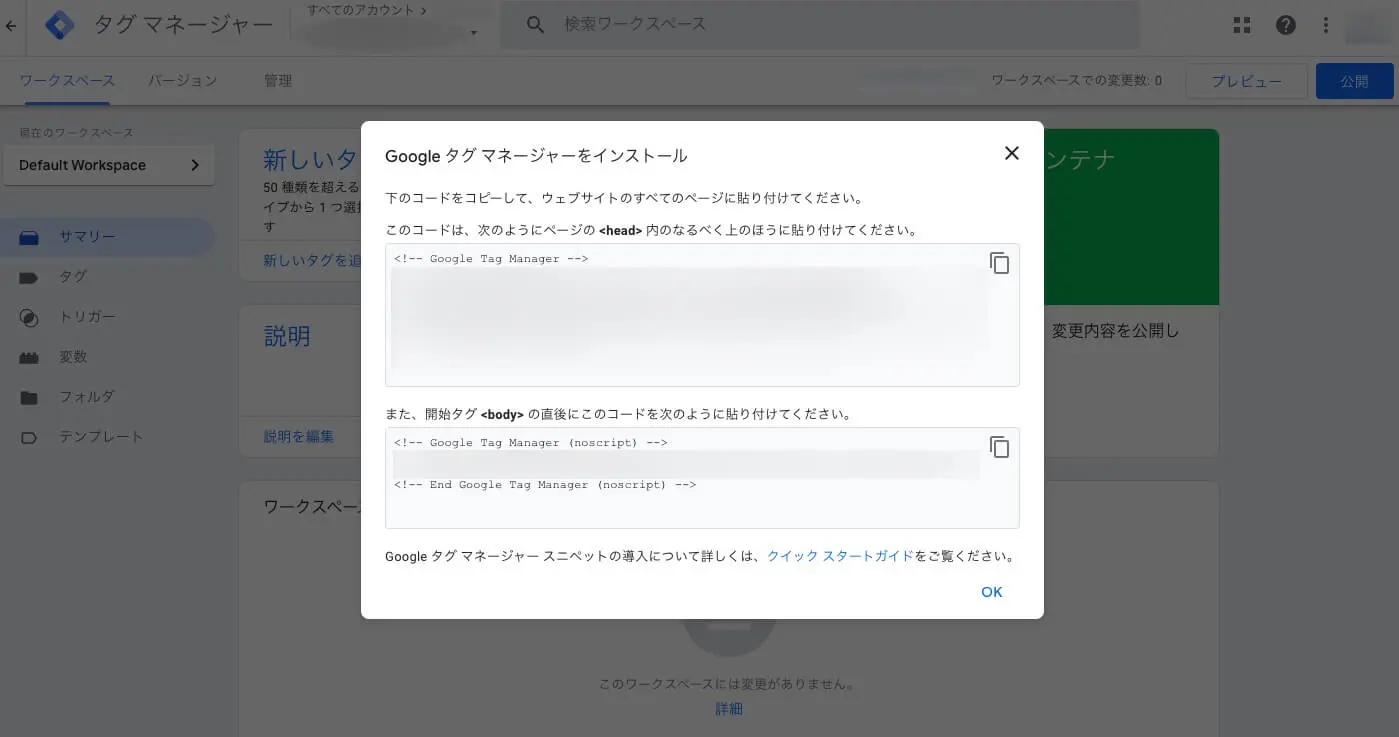The height and width of the screenshot is (737, 1399).
Task: Click the タグ label icon
Action: click(x=29, y=277)
